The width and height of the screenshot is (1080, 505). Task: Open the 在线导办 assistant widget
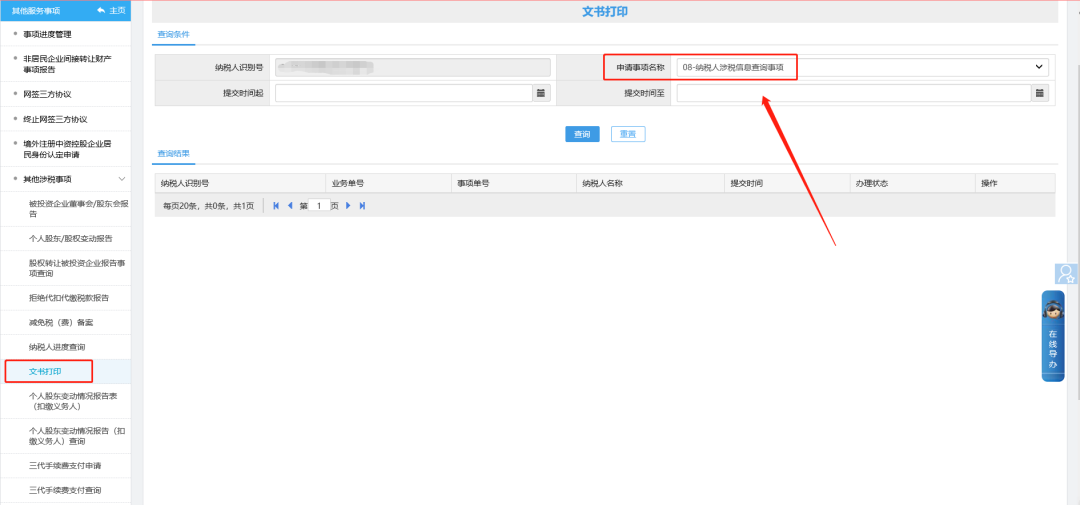[1052, 336]
